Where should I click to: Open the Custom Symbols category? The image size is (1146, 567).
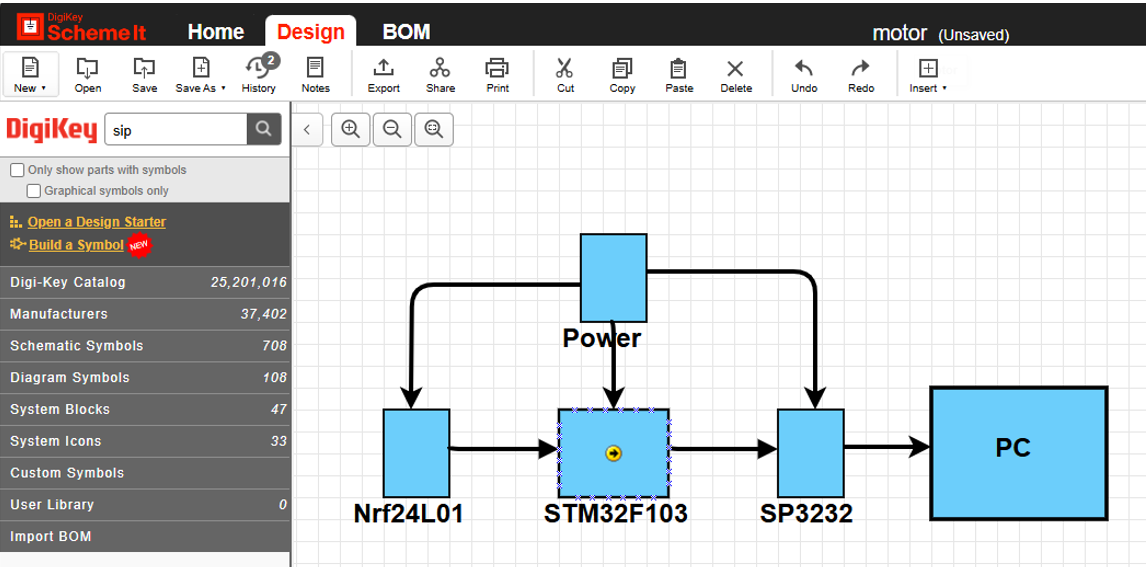[145, 473]
